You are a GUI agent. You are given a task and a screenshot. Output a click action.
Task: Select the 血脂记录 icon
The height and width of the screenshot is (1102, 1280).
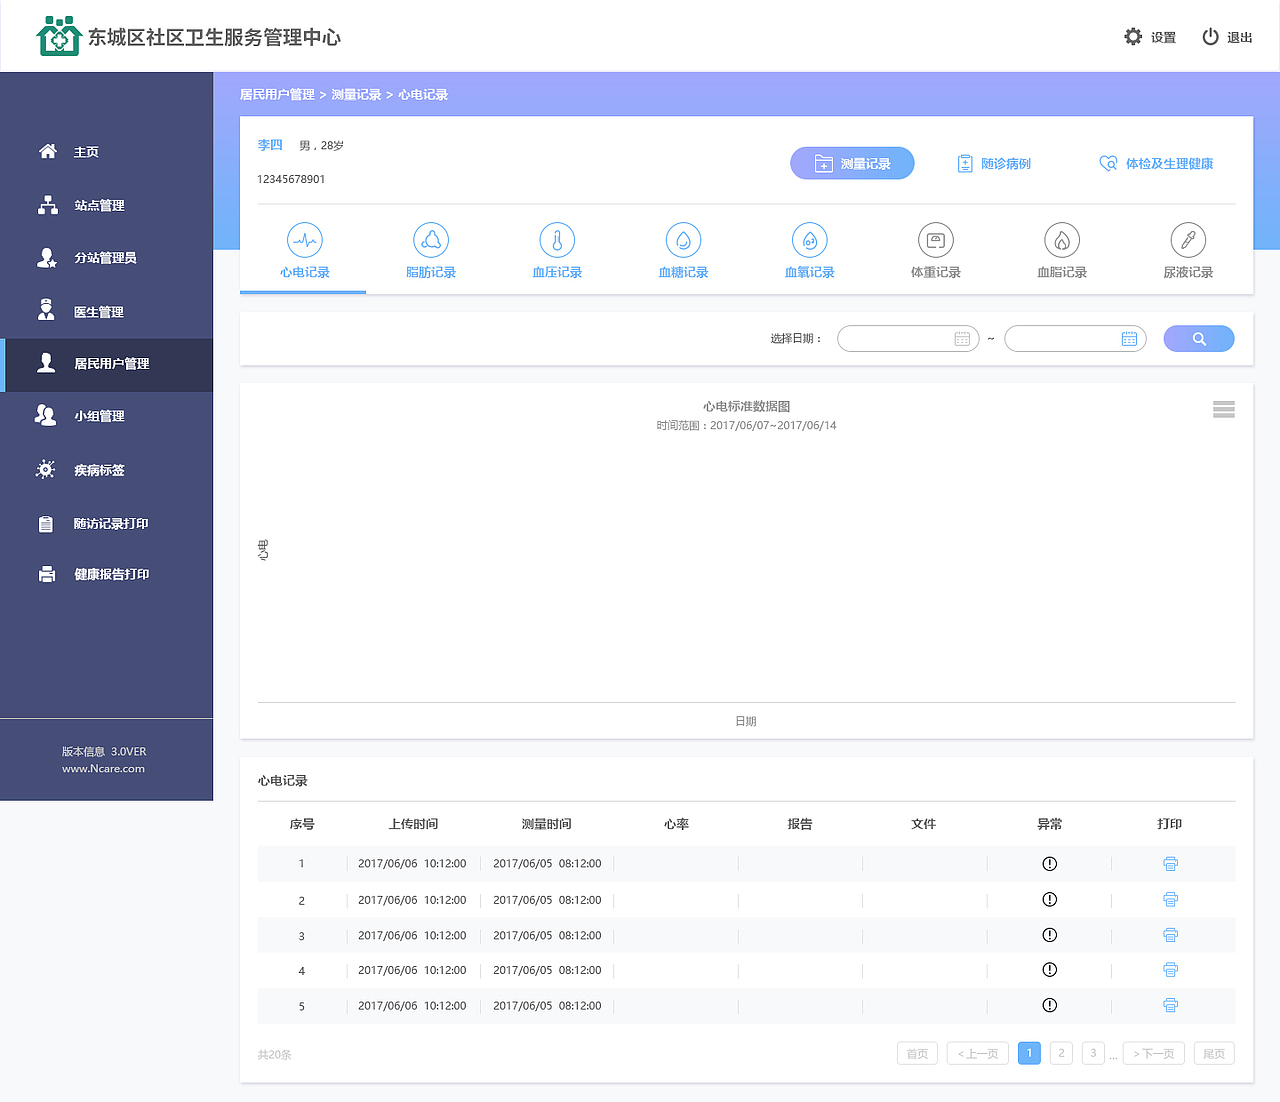tap(1061, 240)
